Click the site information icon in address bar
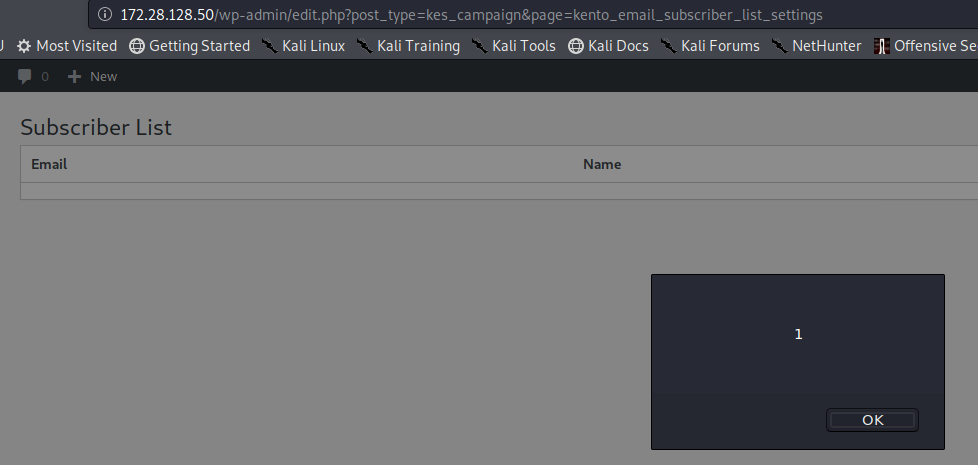Viewport: 978px width, 465px height. [x=105, y=15]
